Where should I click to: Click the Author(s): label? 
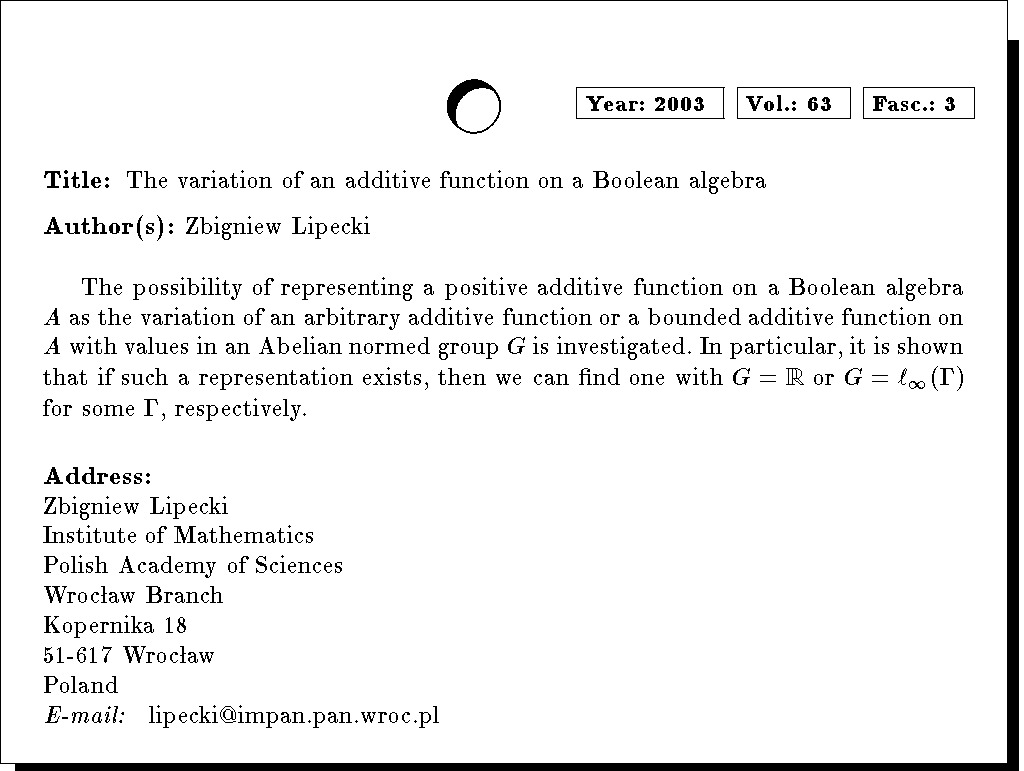110,227
